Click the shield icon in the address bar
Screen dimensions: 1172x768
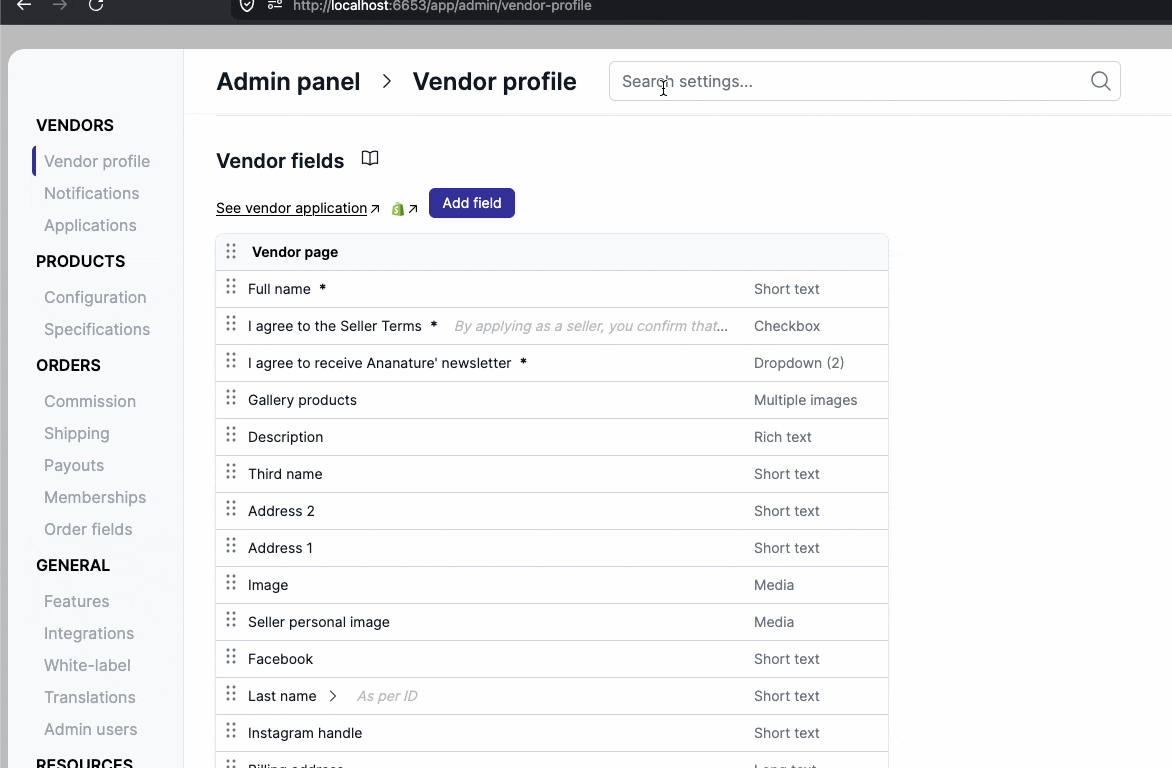pyautogui.click(x=247, y=7)
